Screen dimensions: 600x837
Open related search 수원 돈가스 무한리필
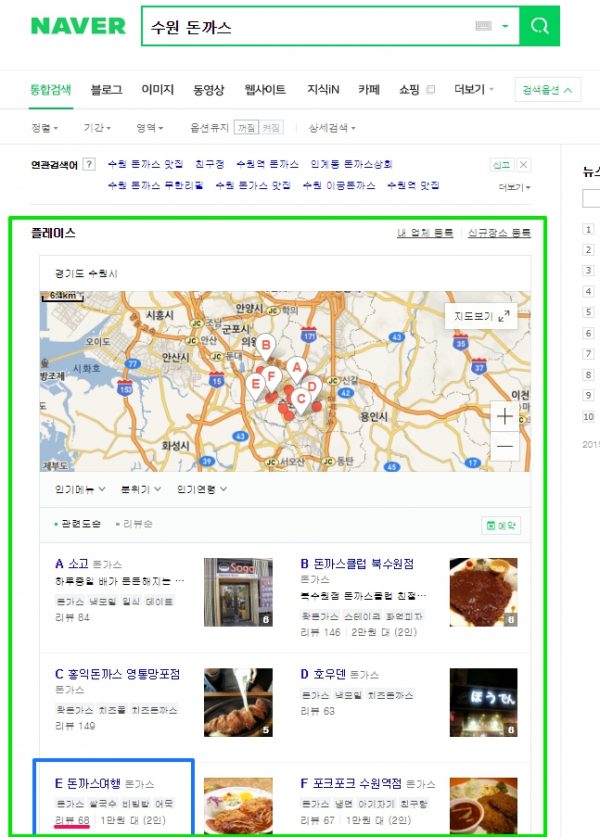tap(155, 185)
